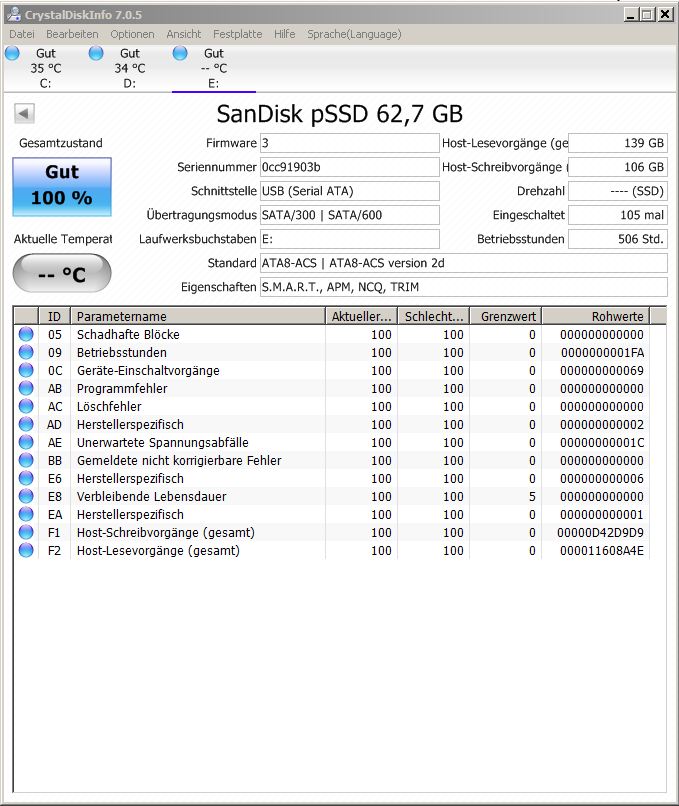Click the CrystalDiskInfo title bar icon

(13, 14)
